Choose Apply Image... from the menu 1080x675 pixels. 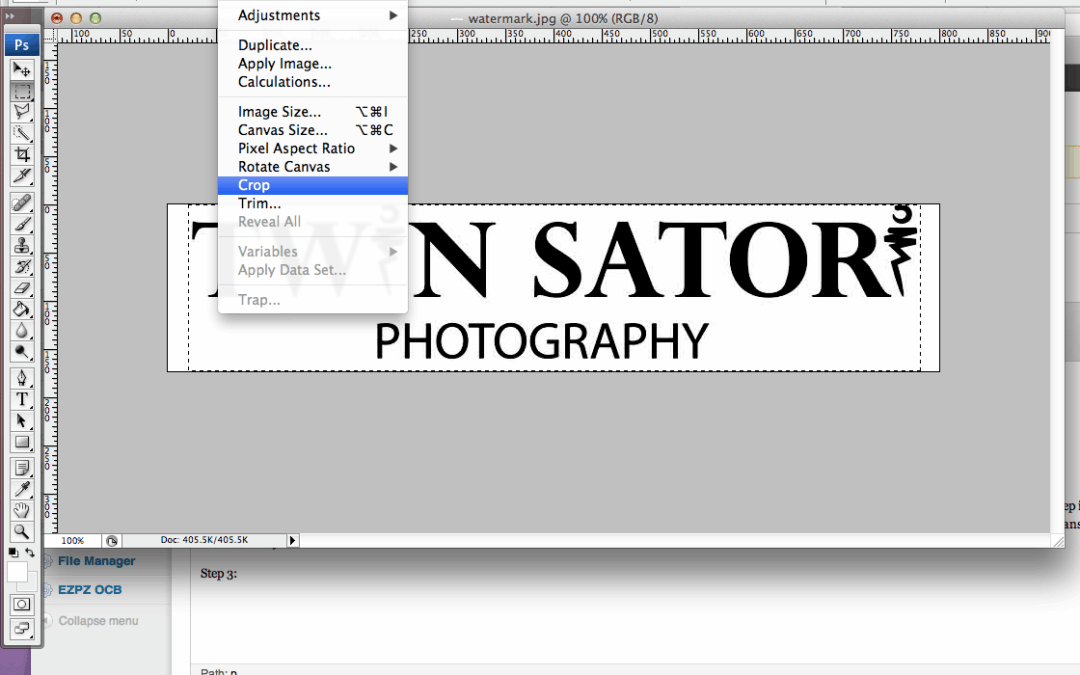click(x=313, y=63)
